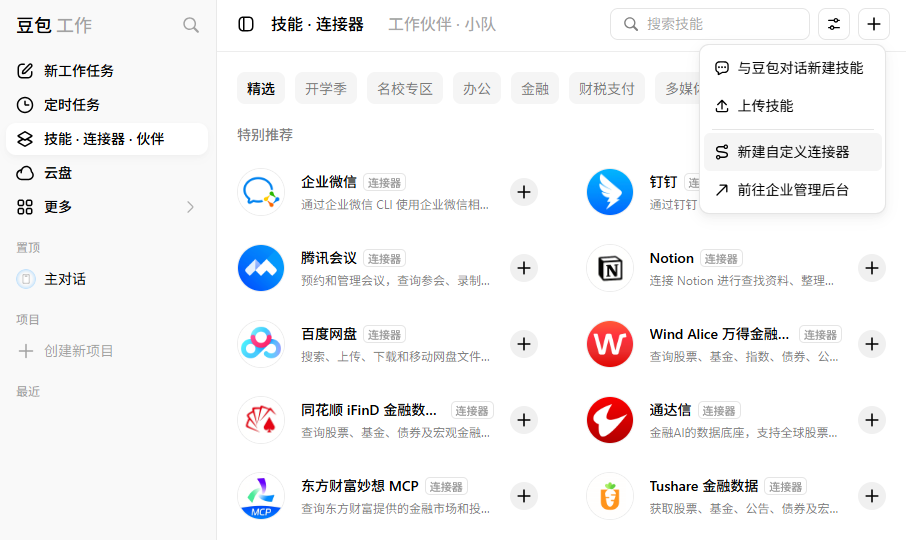Image resolution: width=906 pixels, height=540 pixels.
Task: Add the Tushare 金融数据 connector plus
Action: 872,496
